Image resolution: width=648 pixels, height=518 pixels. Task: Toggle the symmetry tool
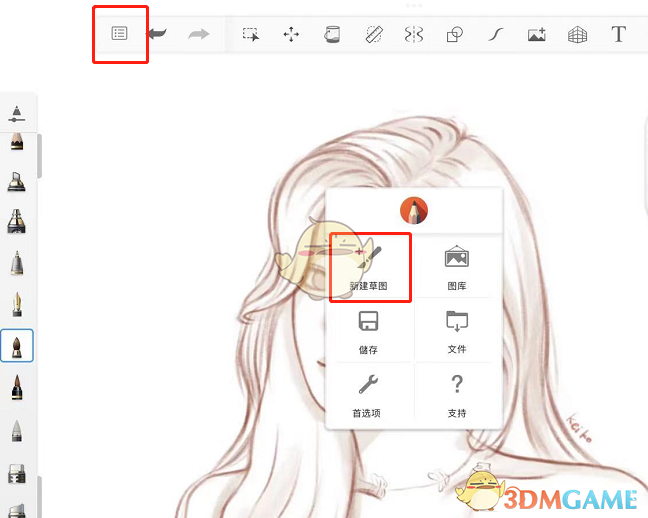pyautogui.click(x=414, y=34)
